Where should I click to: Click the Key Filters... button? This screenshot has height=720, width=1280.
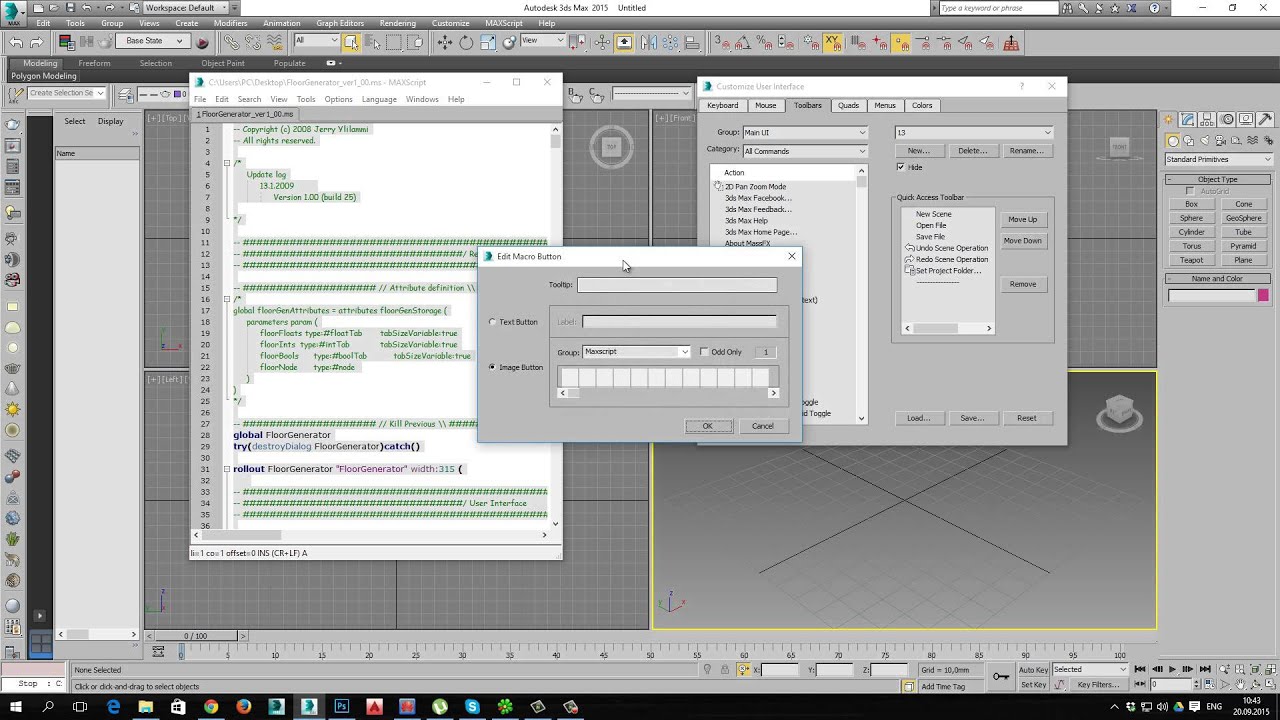click(1098, 684)
